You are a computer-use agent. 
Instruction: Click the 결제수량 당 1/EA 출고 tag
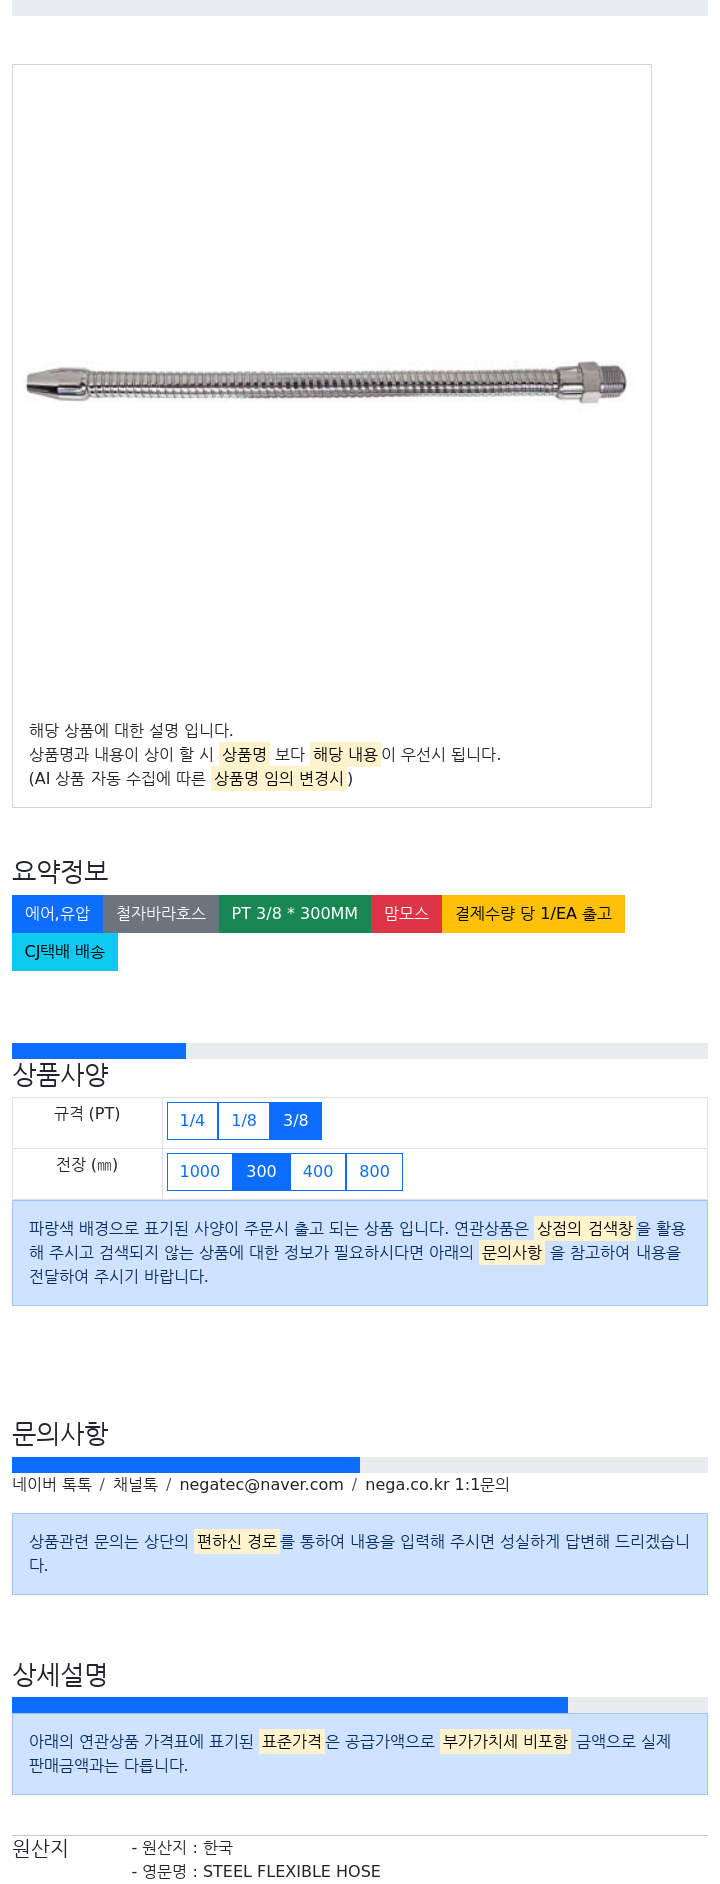tap(533, 914)
